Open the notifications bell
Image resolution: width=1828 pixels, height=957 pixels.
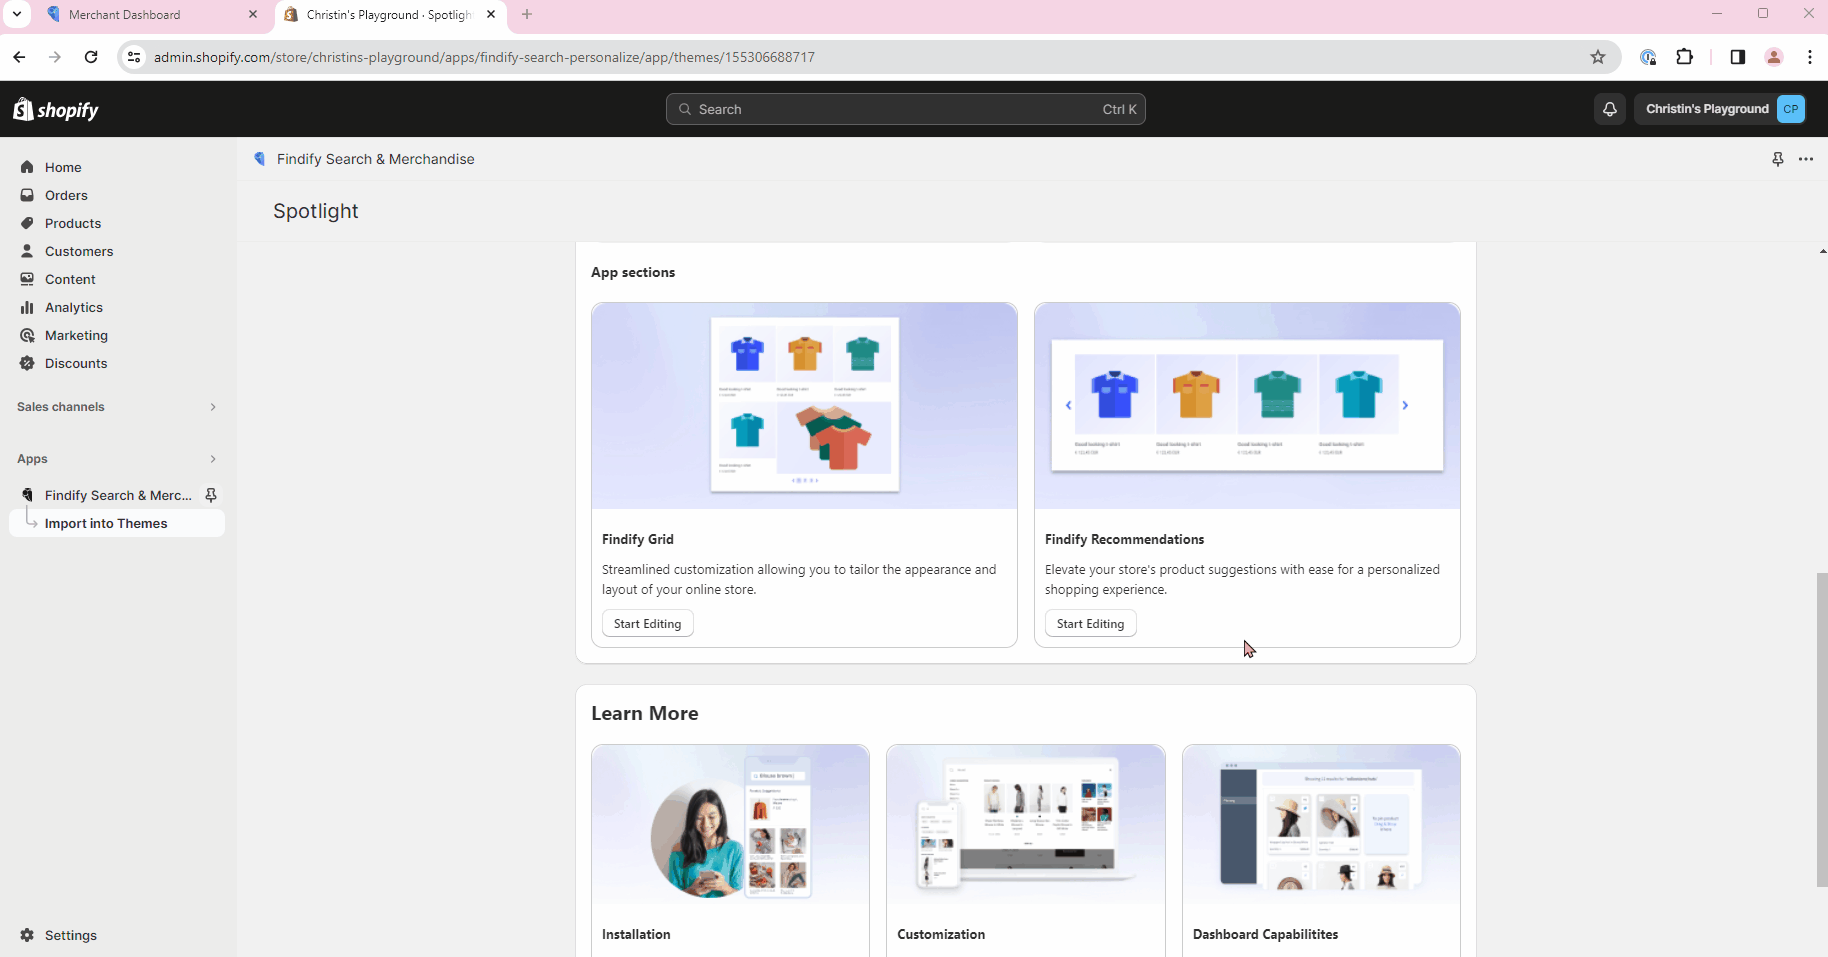point(1609,109)
